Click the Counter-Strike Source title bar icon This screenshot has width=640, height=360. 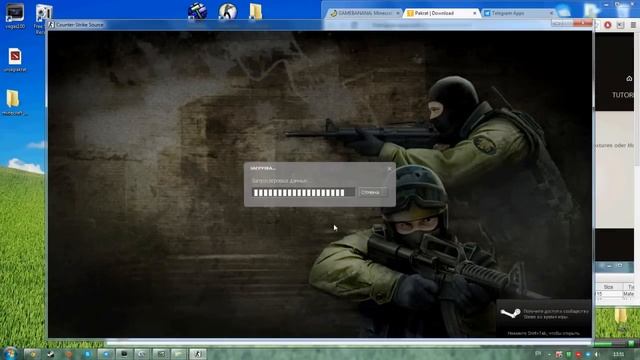(x=51, y=25)
